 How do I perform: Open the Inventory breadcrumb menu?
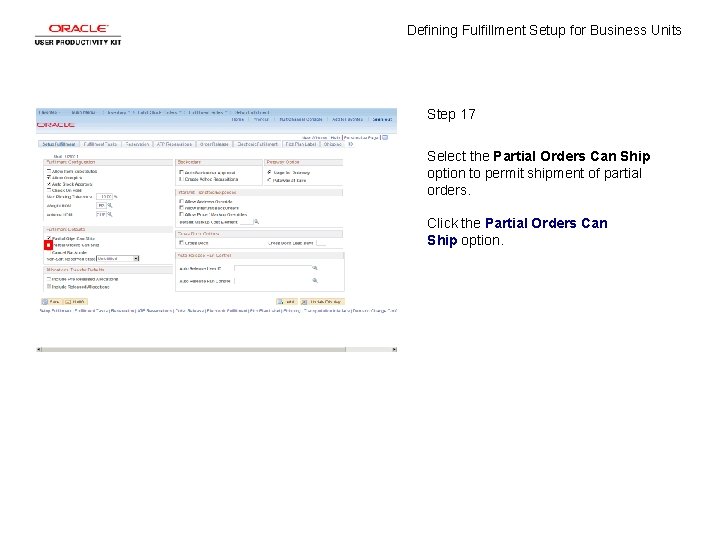click(x=118, y=112)
